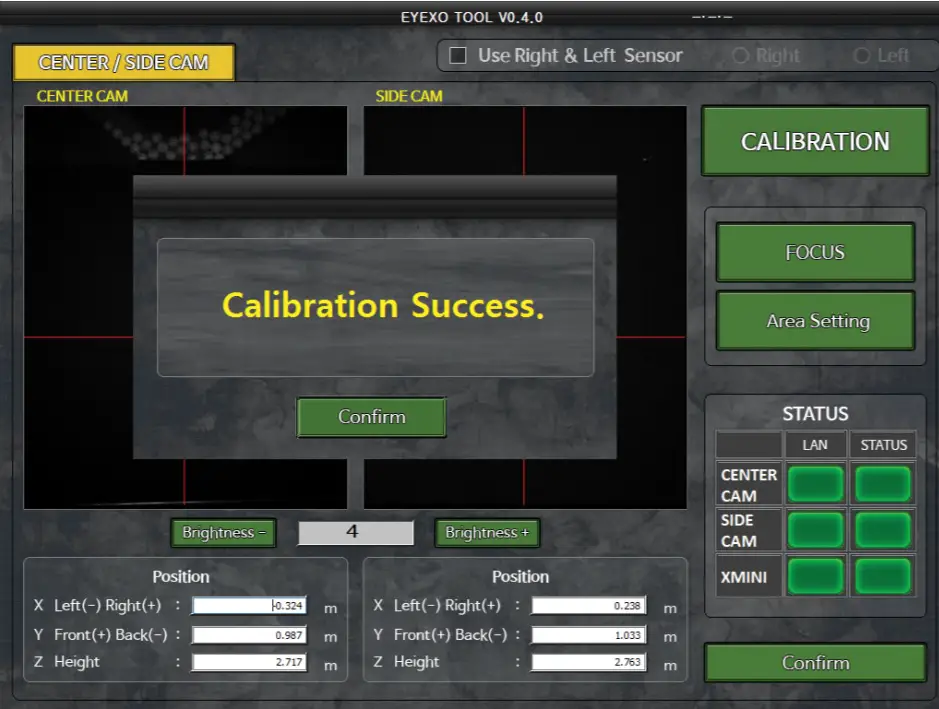Click Side Cam X Left(-) Right(+) label
This screenshot has width=939, height=709.
coord(447,605)
